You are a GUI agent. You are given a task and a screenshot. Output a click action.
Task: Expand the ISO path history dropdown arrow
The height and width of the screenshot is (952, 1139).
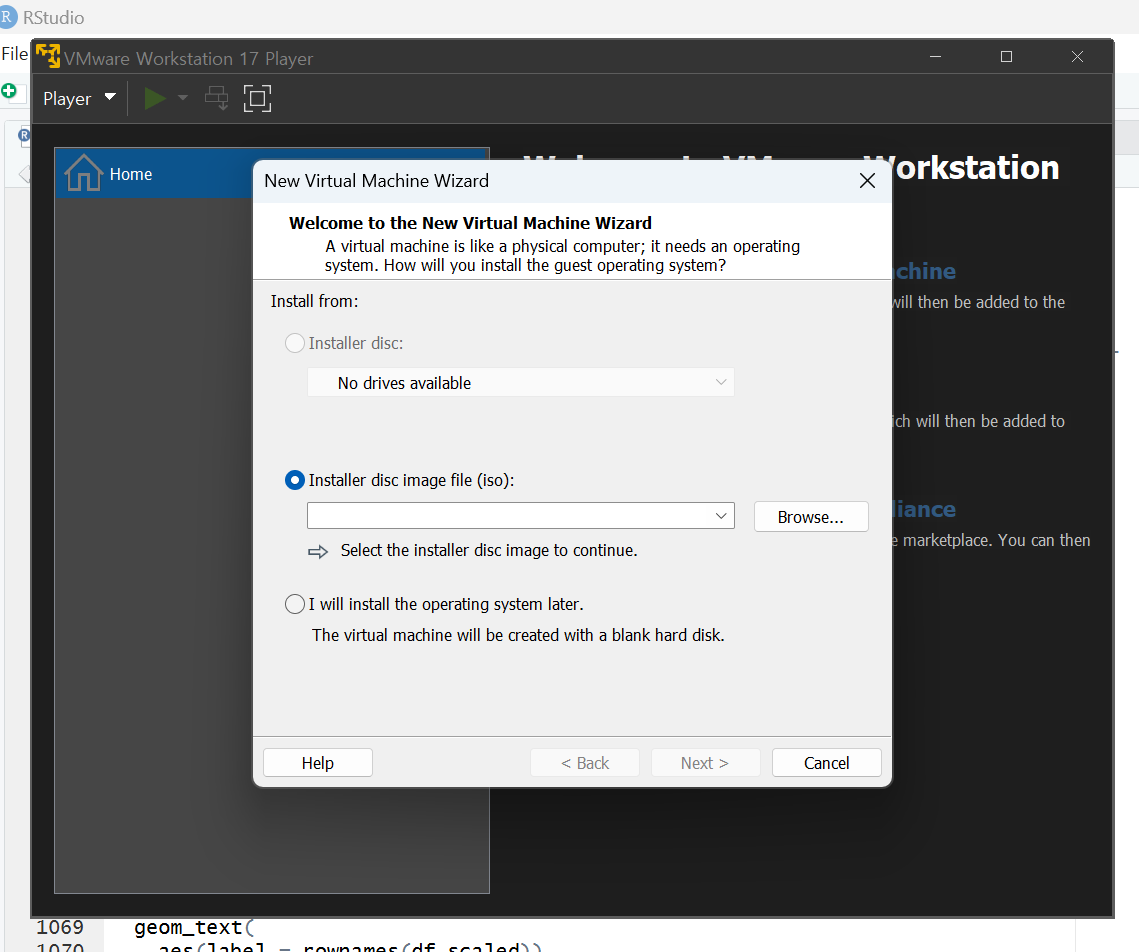pos(721,516)
